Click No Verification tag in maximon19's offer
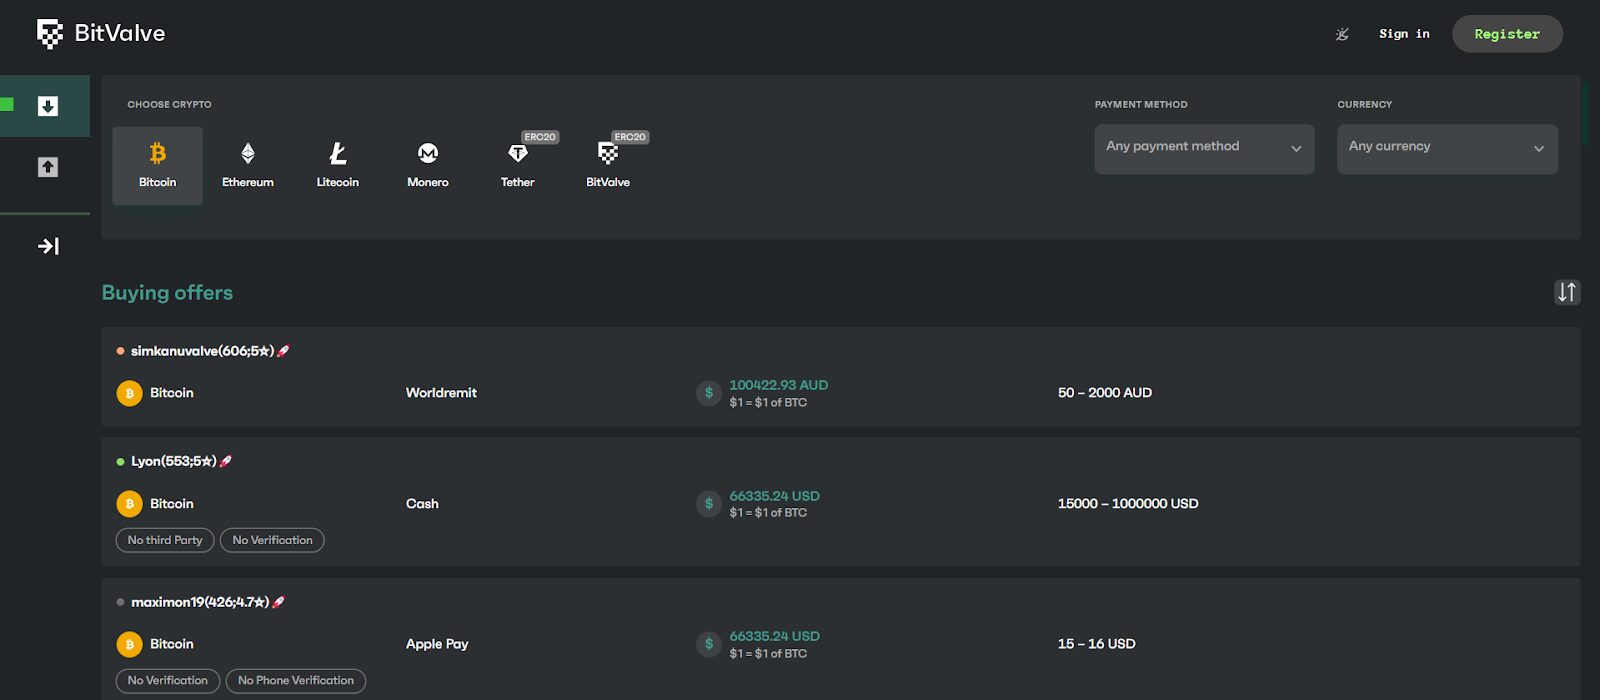 coord(168,681)
